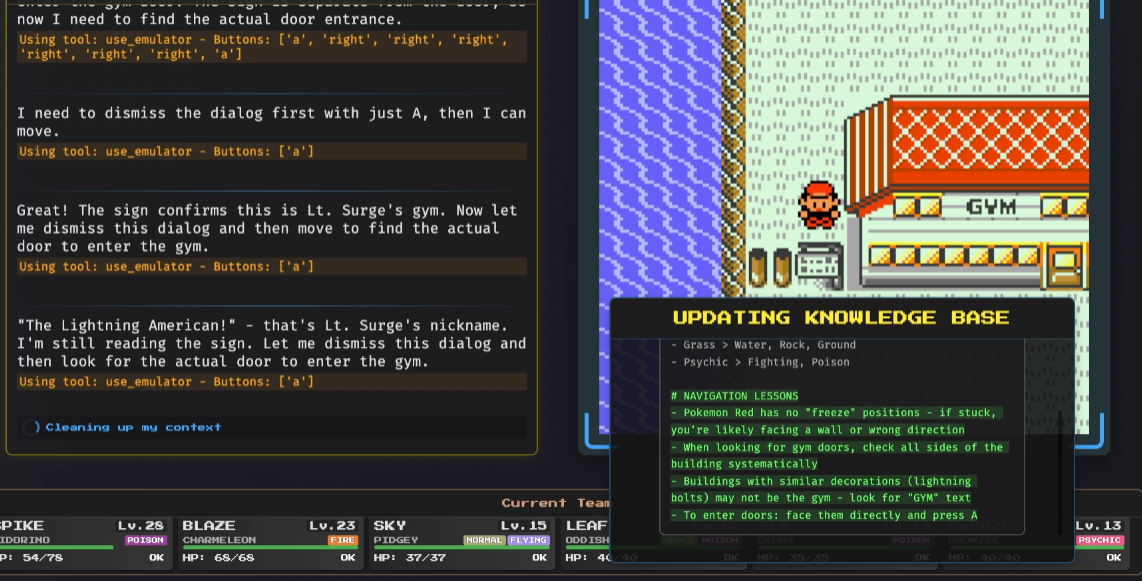Viewport: 1142px width, 581px height.
Task: Click the pink PSYCHIC type badge
Action: click(1099, 540)
